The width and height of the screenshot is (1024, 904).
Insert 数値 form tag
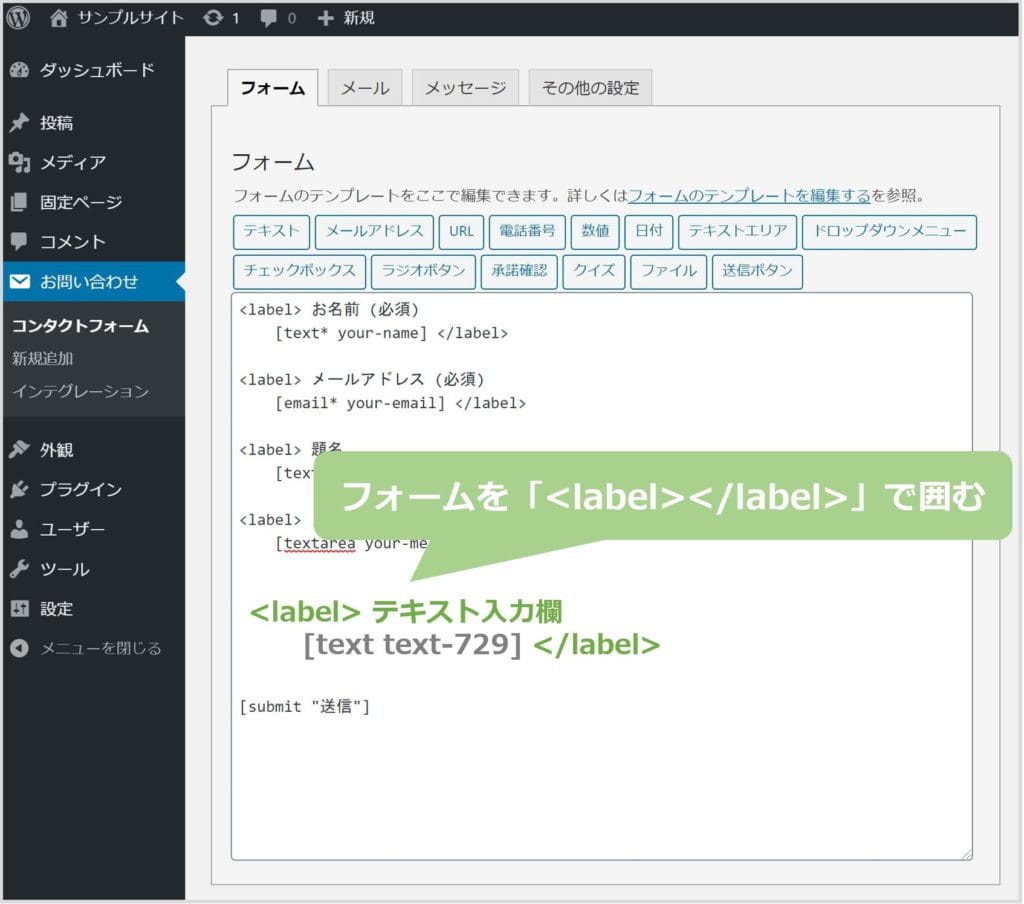(595, 231)
